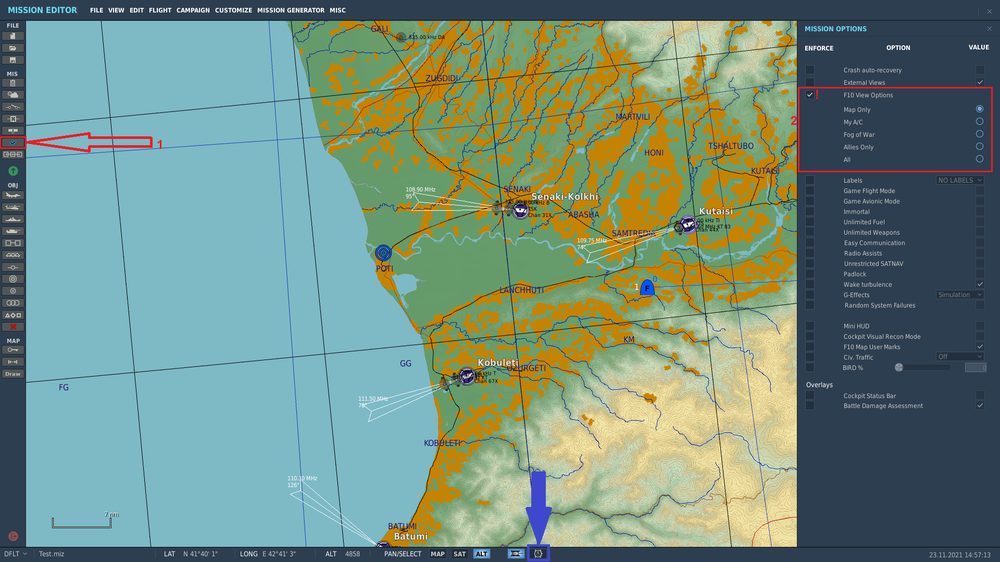Click the highlighted settings icon in bottom status bar
Screen dimensions: 1000x562
(x=538, y=554)
